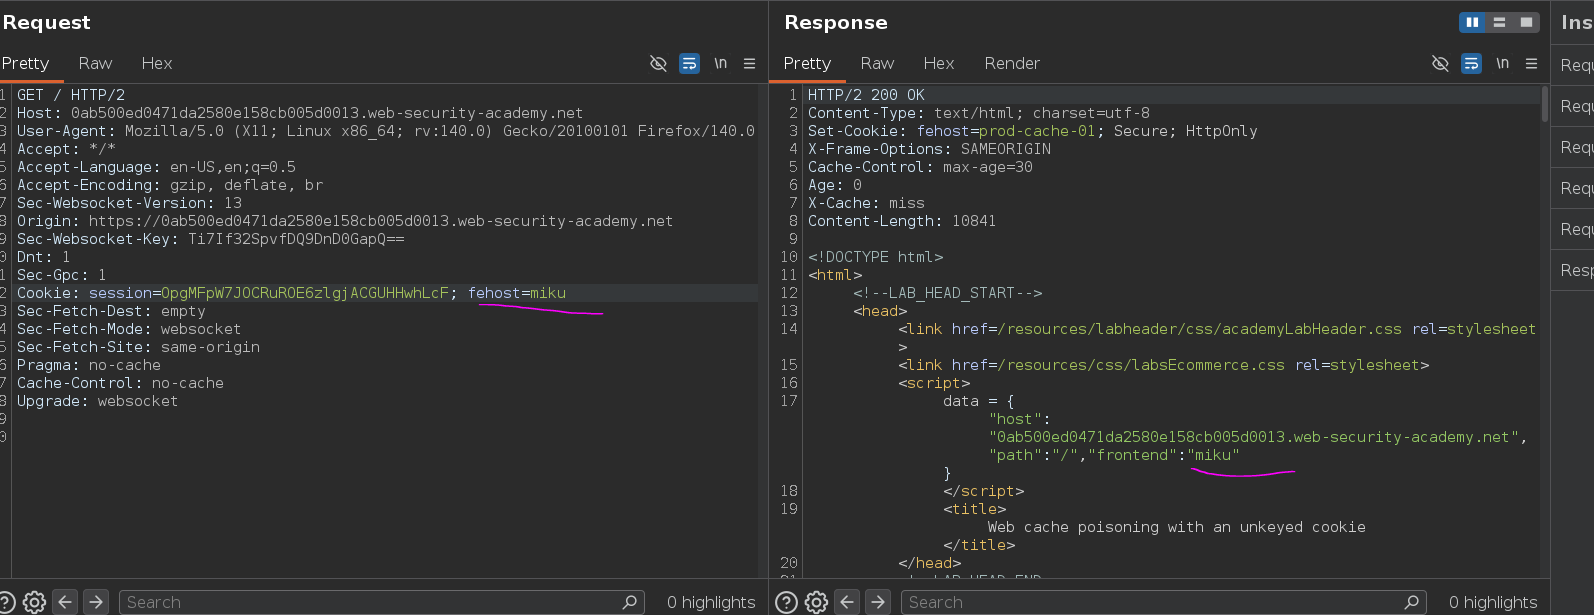
Task: Toggle line wrap icon in Request panel
Action: pos(689,63)
